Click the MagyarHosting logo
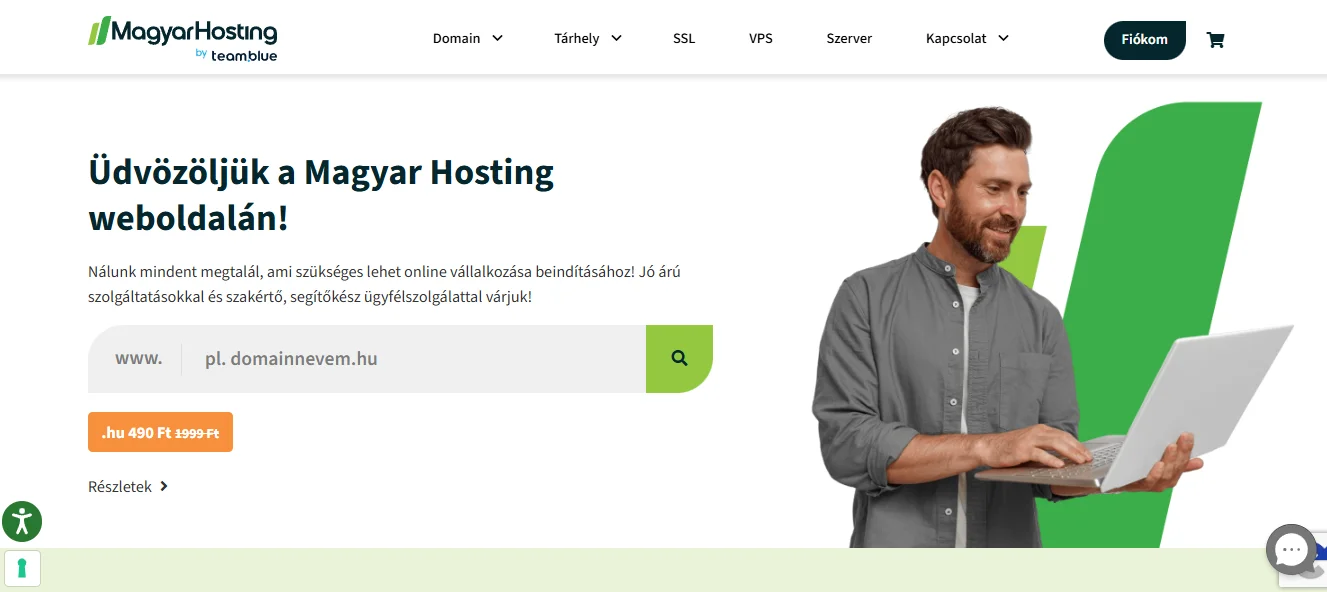Image resolution: width=1327 pixels, height=592 pixels. click(182, 39)
